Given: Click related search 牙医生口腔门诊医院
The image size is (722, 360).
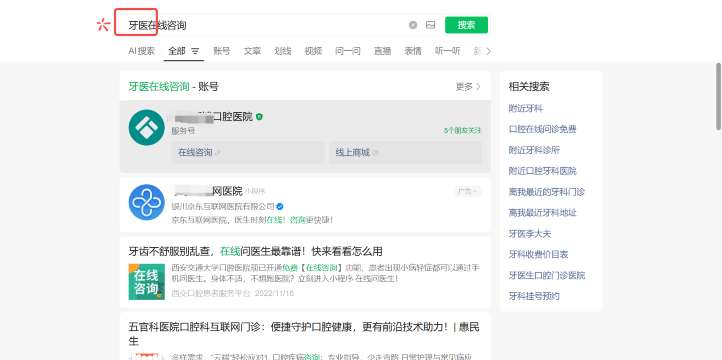Looking at the screenshot, I should click(x=547, y=275).
